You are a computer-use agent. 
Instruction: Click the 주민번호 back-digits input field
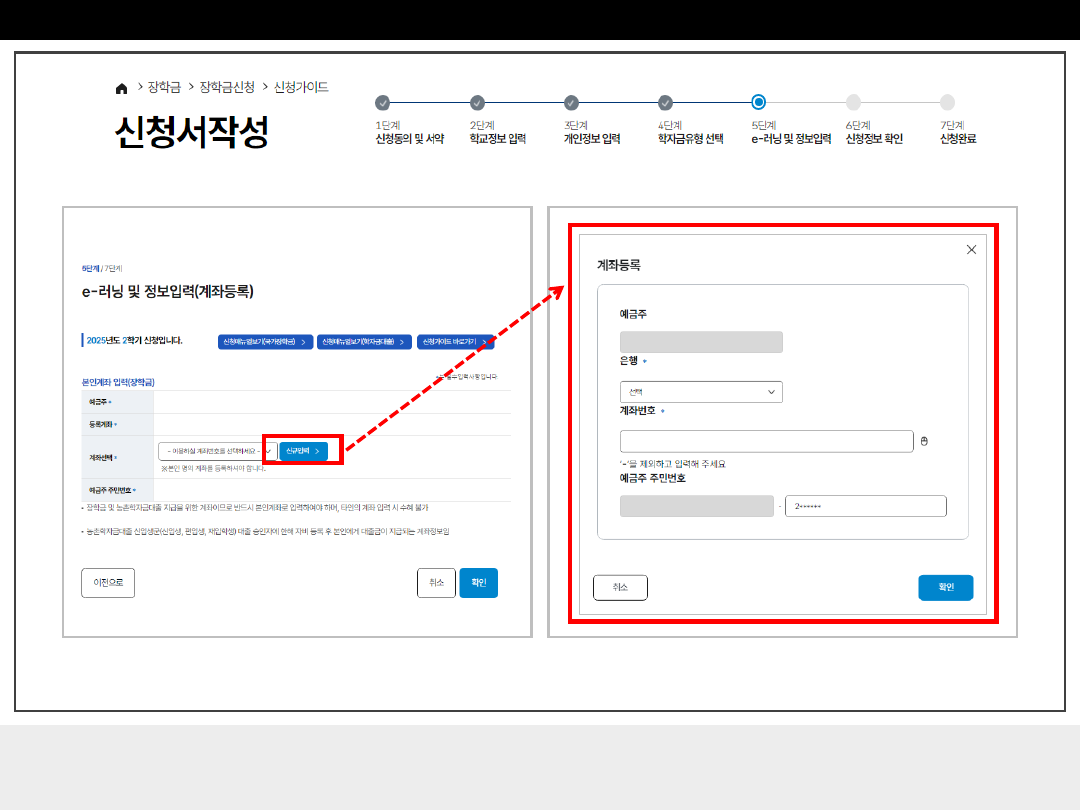(x=865, y=506)
